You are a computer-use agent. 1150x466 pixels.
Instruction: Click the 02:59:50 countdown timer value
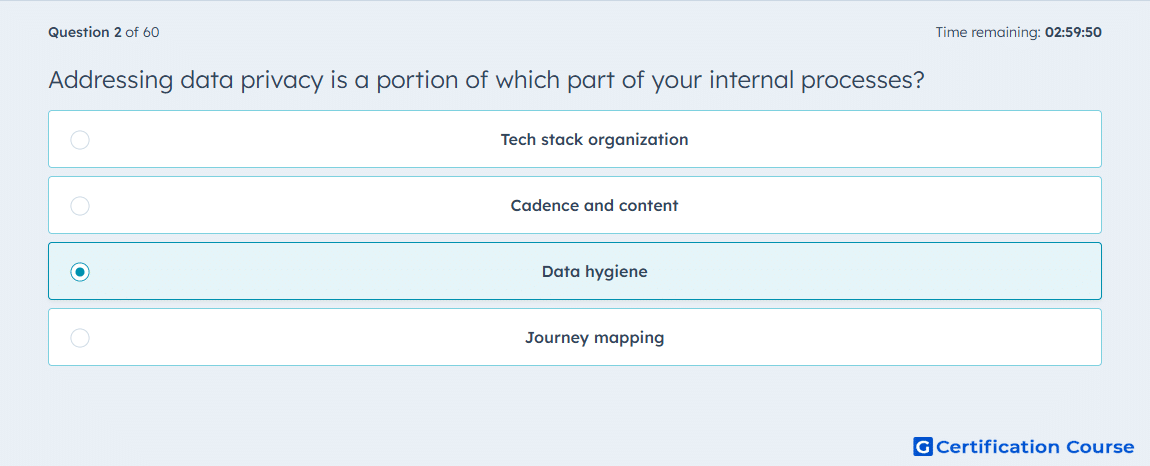(x=1073, y=32)
